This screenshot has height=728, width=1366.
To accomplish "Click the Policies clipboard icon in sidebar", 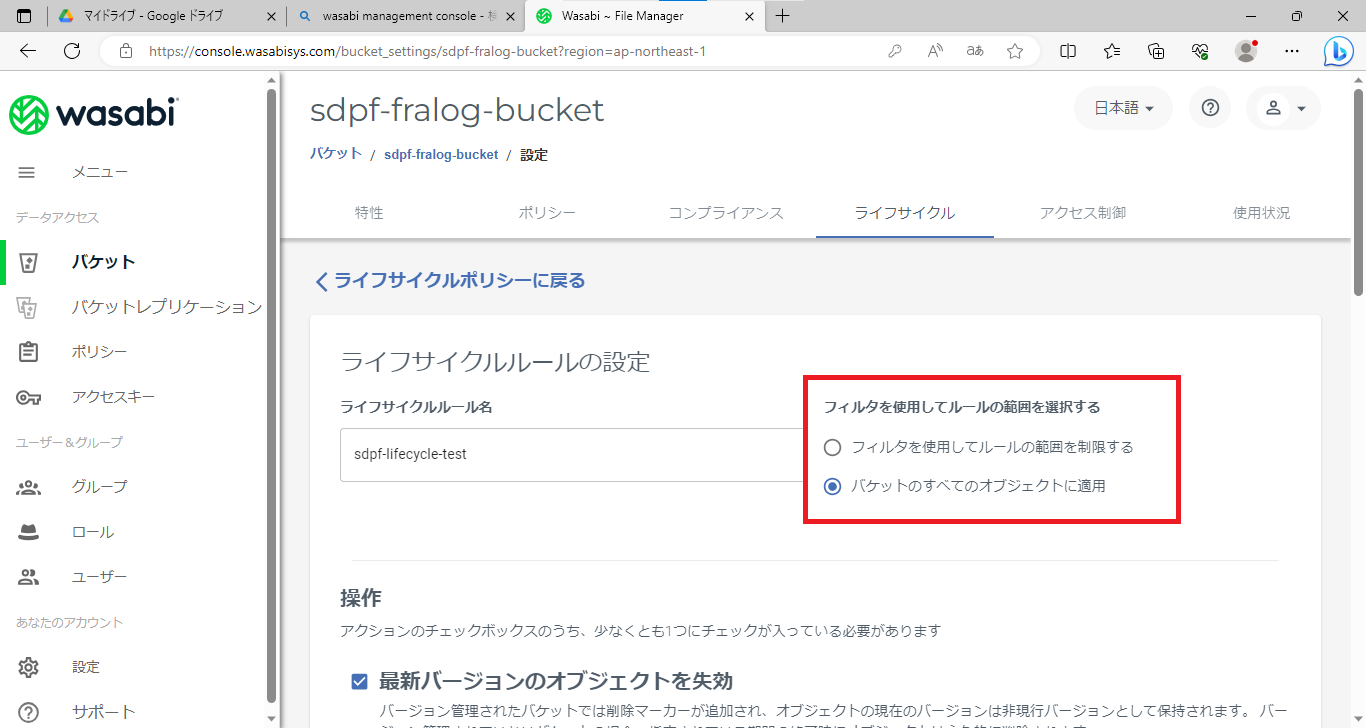I will pos(28,352).
